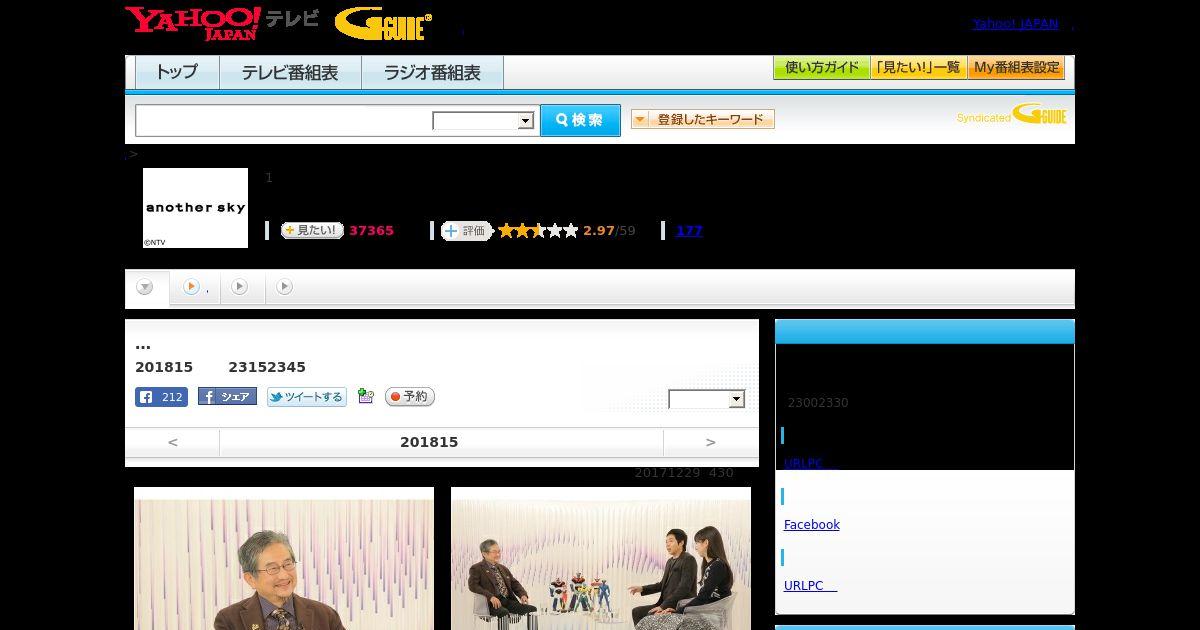
Task: Focus the program search text field
Action: (283, 120)
